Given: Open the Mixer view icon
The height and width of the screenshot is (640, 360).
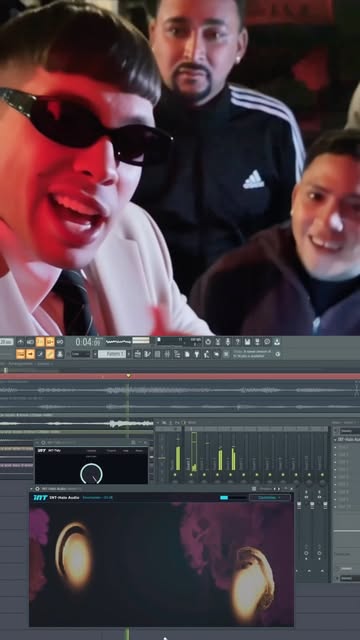Looking at the screenshot, I should tap(167, 354).
